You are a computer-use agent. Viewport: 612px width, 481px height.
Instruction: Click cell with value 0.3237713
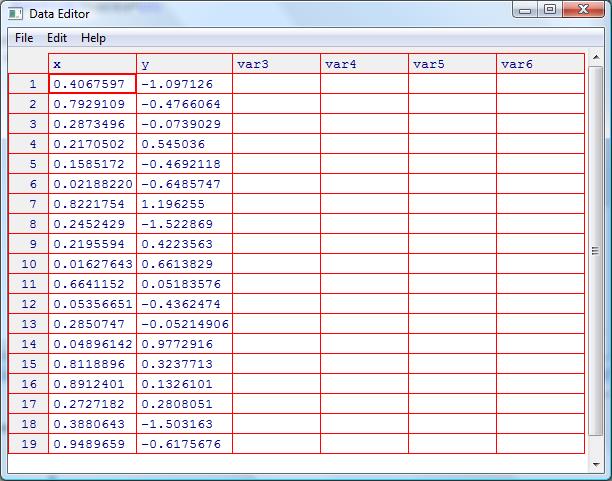pos(185,364)
